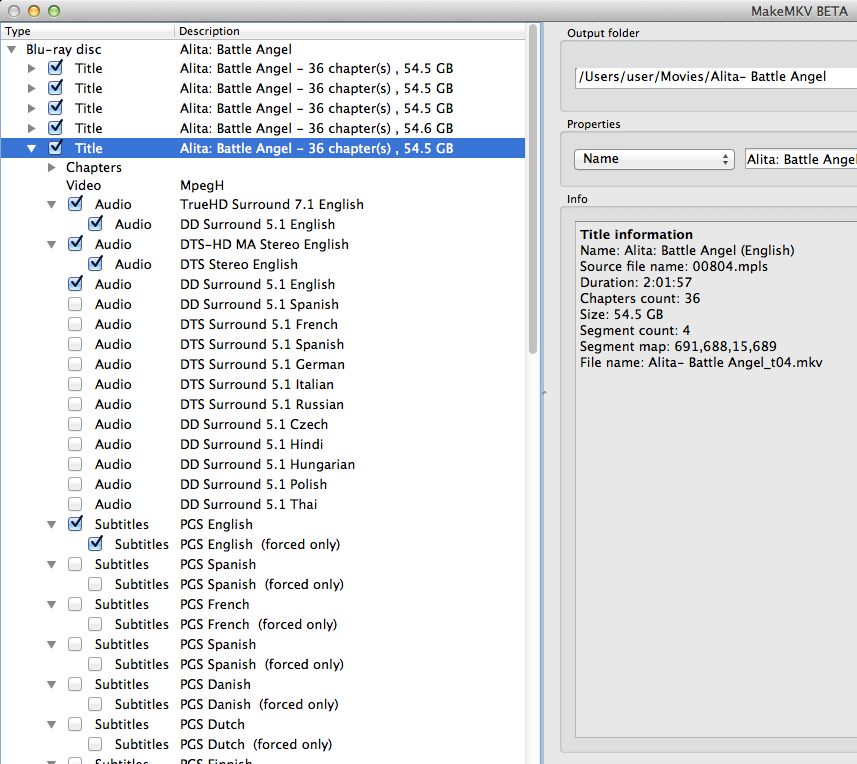Enable DD Surround 5.1 Polish audio

click(x=75, y=484)
